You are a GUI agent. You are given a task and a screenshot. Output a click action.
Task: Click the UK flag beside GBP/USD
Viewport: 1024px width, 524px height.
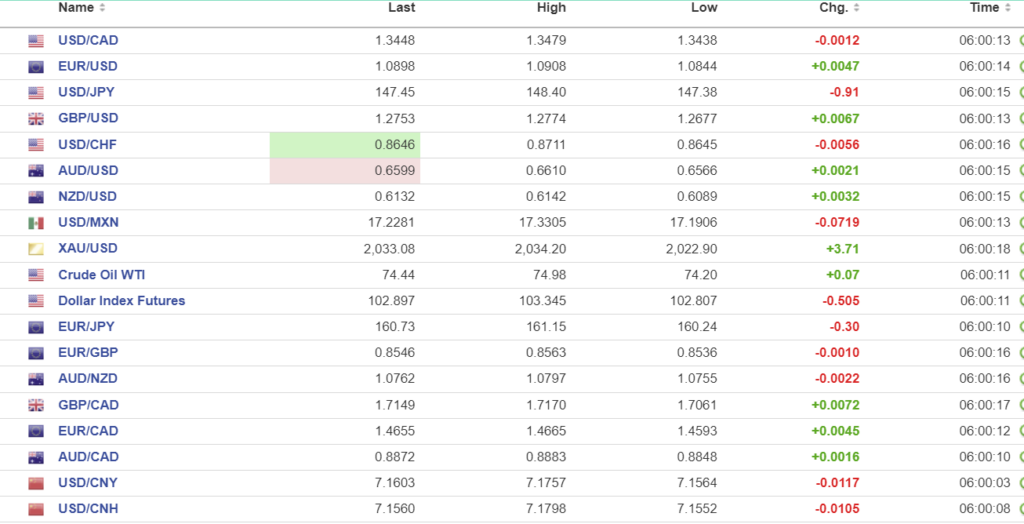pyautogui.click(x=36, y=119)
